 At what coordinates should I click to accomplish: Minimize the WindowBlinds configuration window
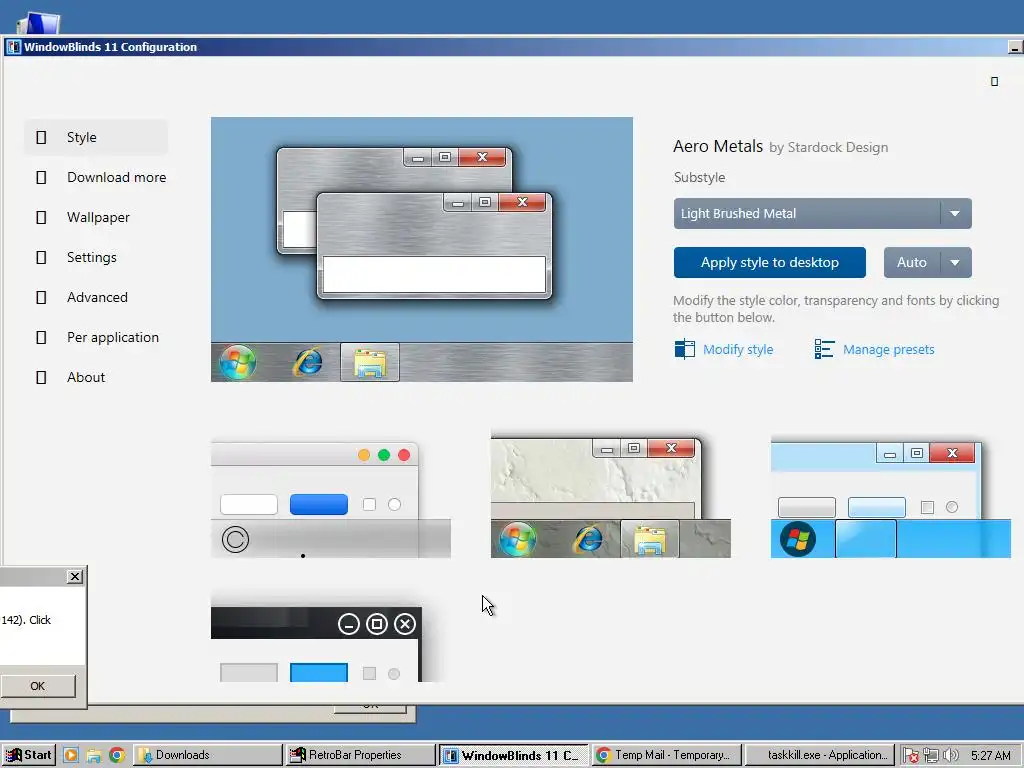(x=1015, y=47)
